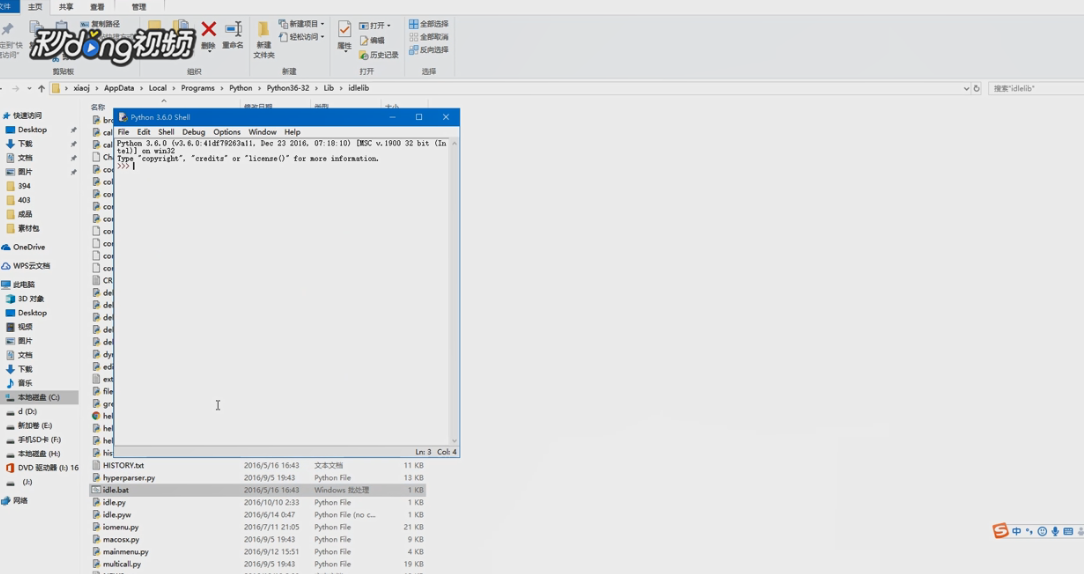
Task: Open the Edit menu in IDLE shell
Action: [143, 132]
